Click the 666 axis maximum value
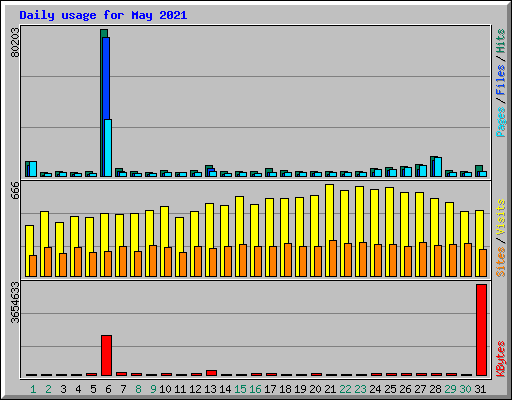 click(15, 190)
